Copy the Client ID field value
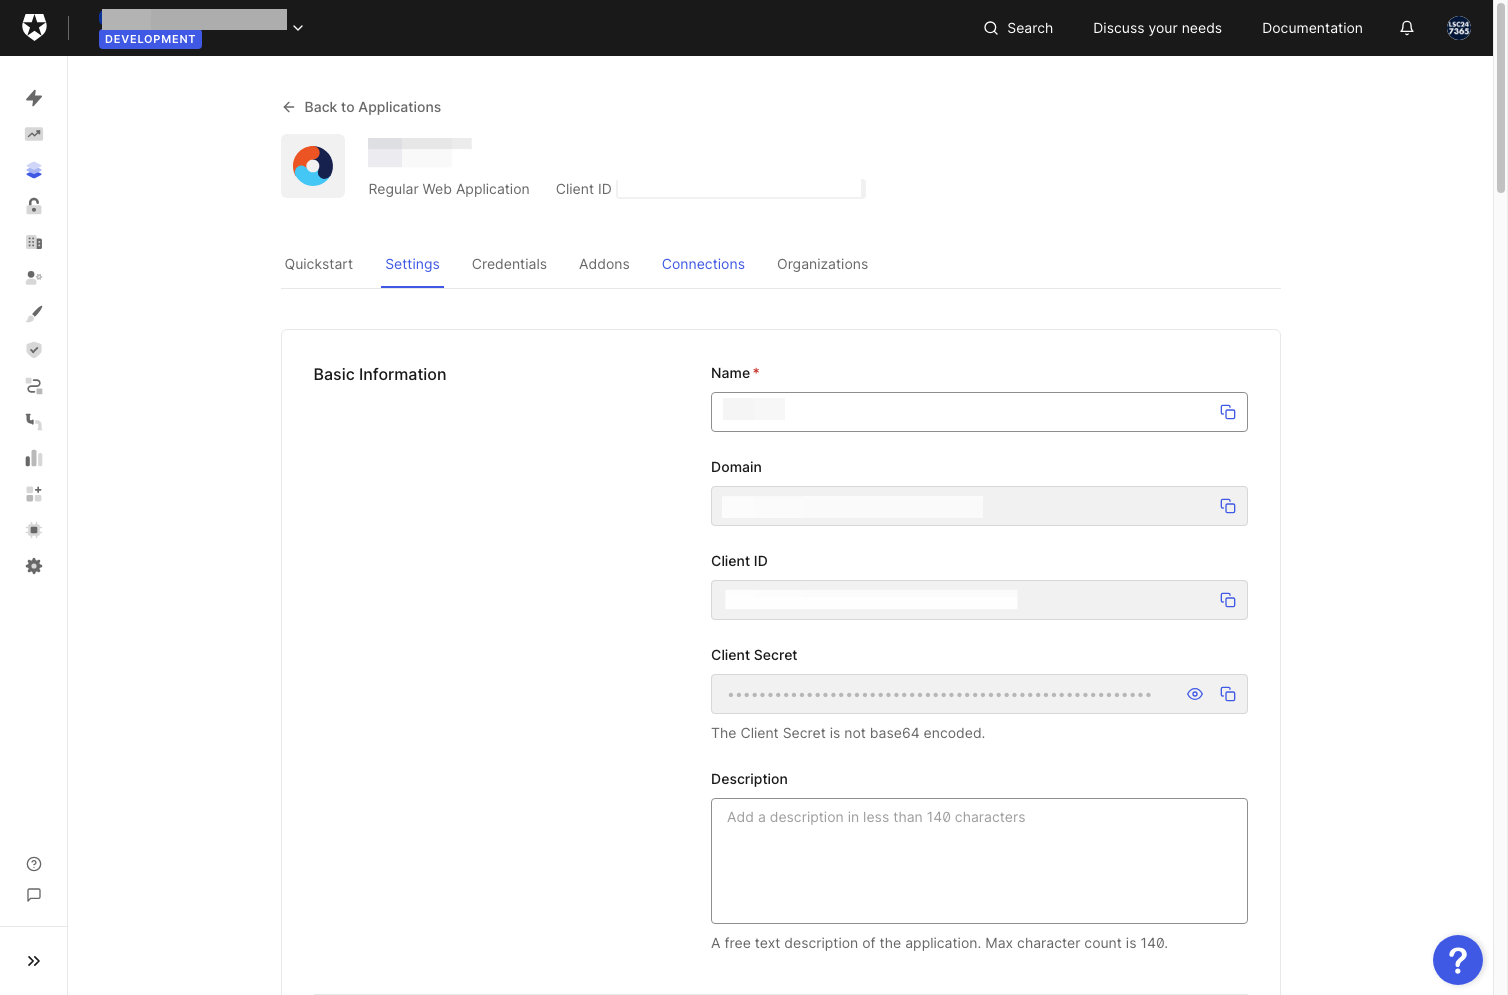1508x995 pixels. coord(1228,600)
